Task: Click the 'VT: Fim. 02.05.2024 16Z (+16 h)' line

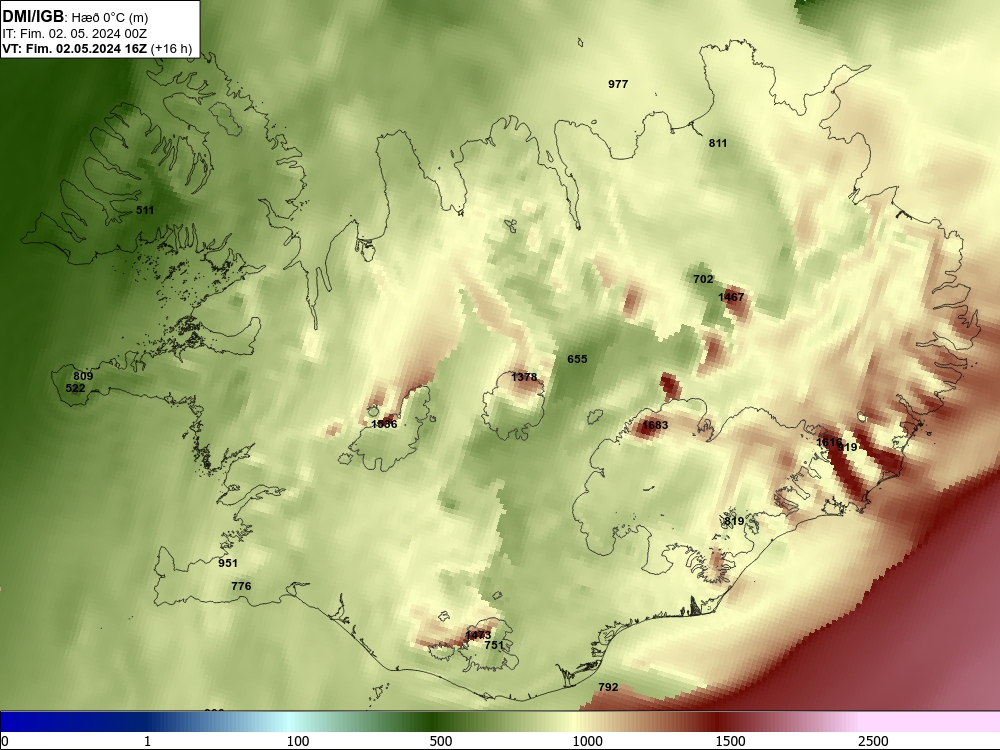Action: (97, 48)
